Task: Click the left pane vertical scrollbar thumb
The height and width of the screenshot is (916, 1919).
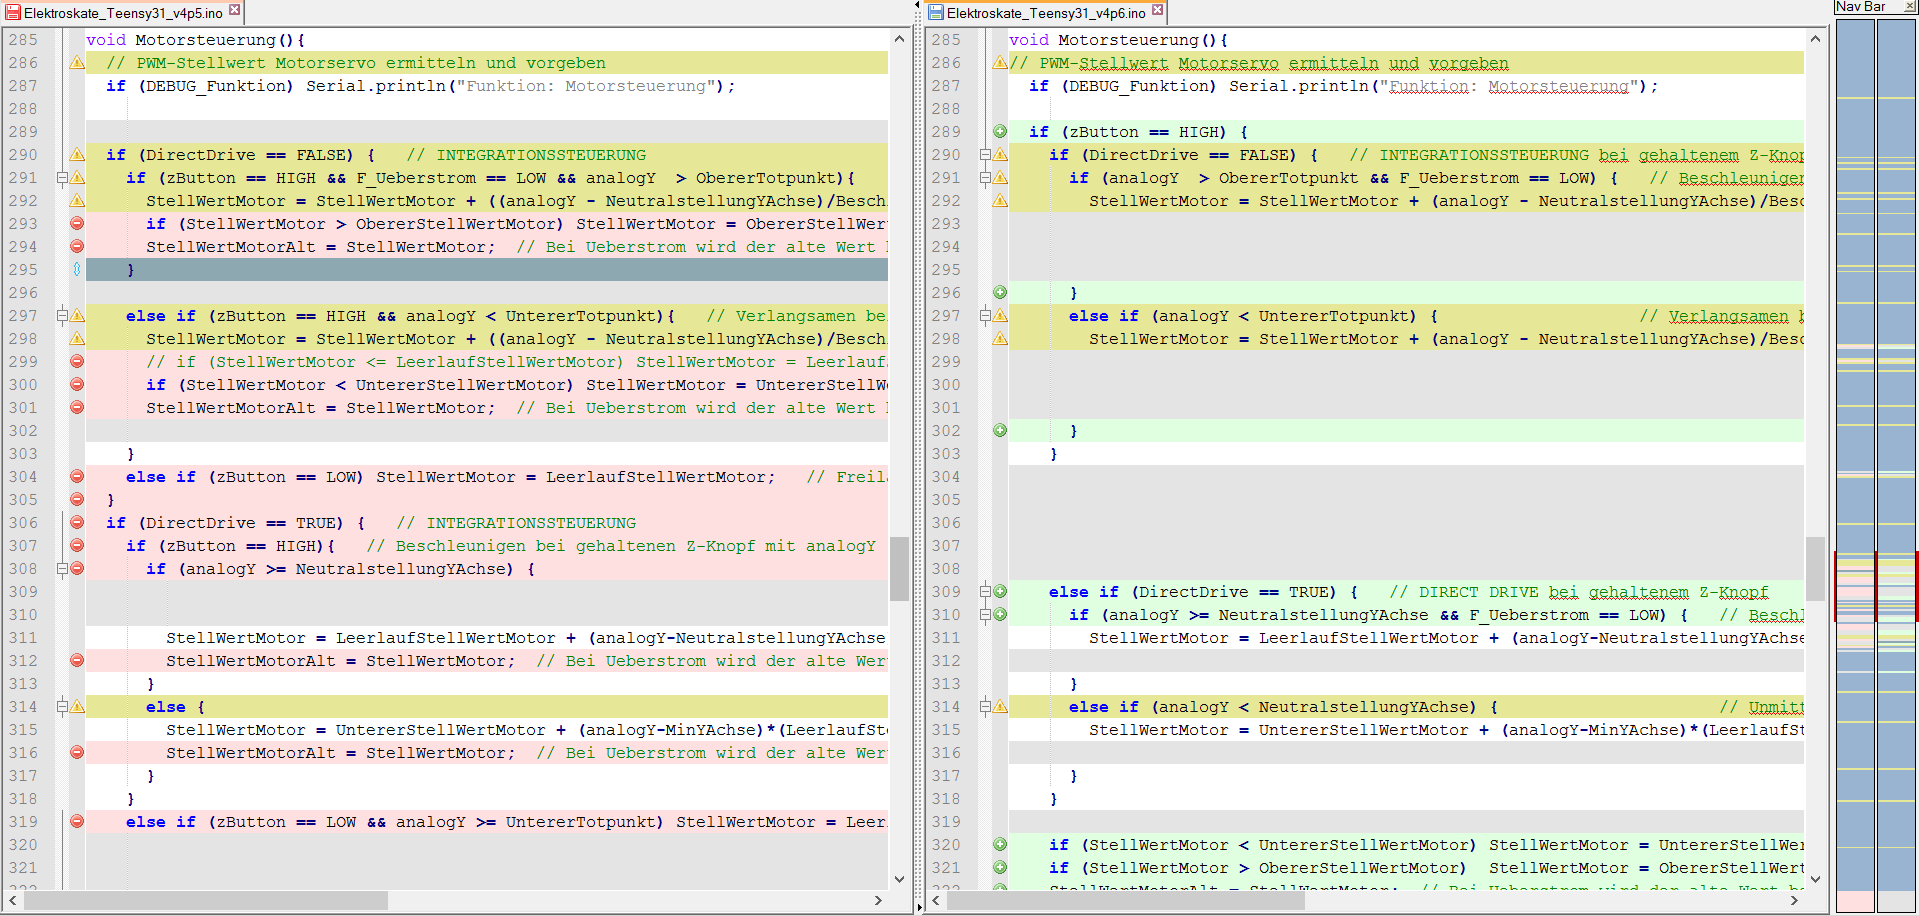Action: click(x=899, y=569)
